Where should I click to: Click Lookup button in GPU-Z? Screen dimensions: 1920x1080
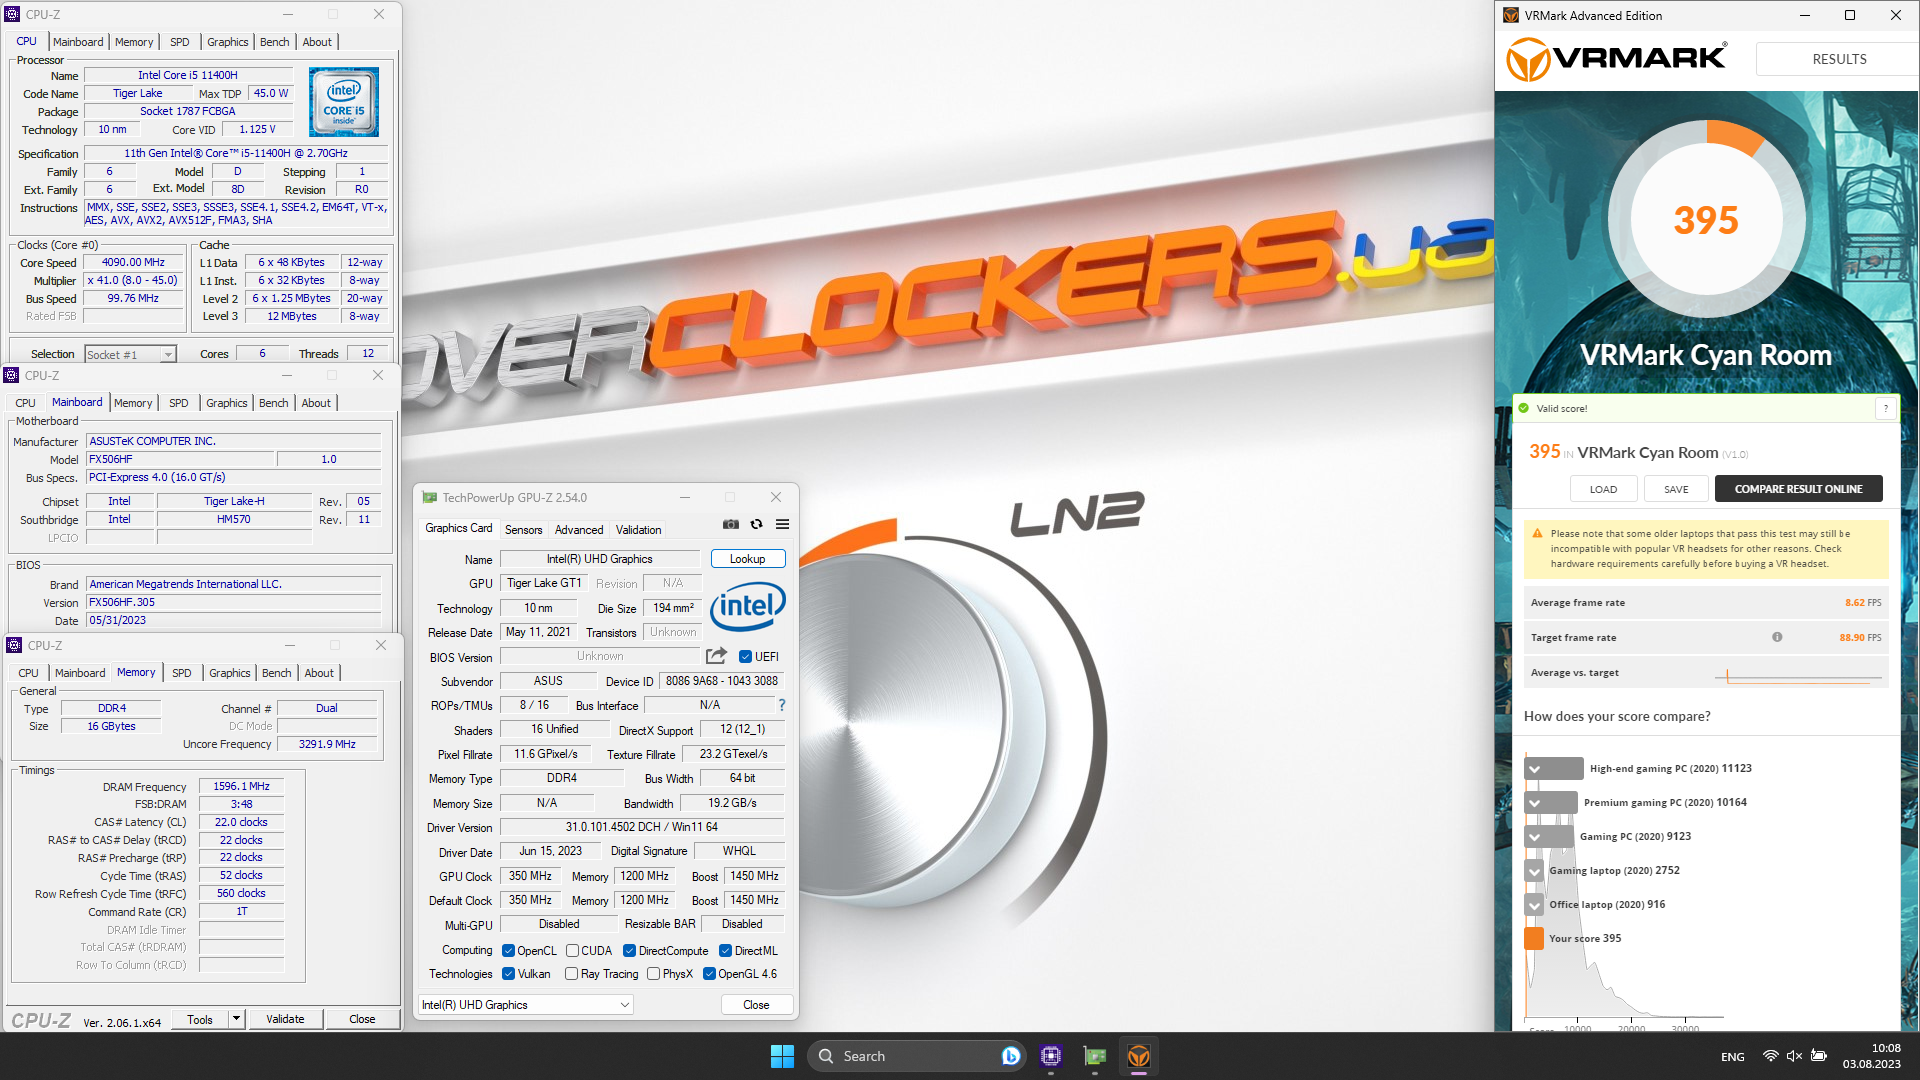click(747, 559)
